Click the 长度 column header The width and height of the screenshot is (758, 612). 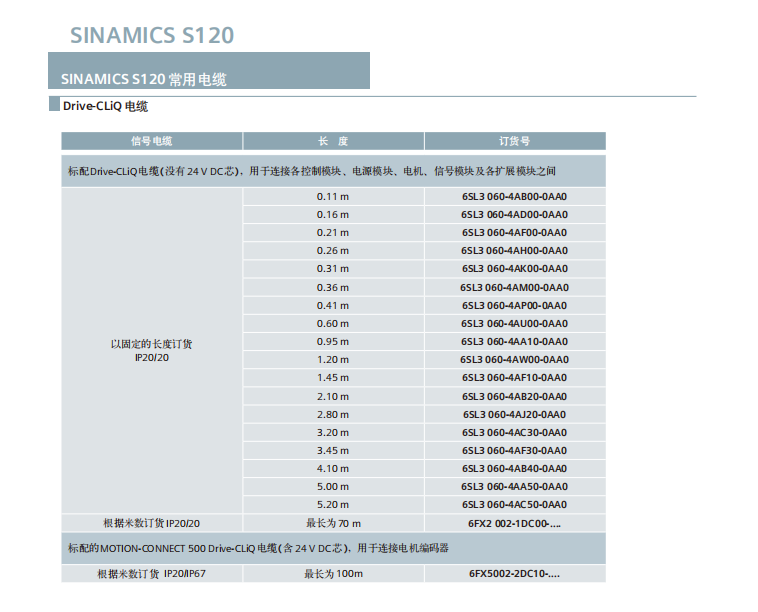click(334, 141)
